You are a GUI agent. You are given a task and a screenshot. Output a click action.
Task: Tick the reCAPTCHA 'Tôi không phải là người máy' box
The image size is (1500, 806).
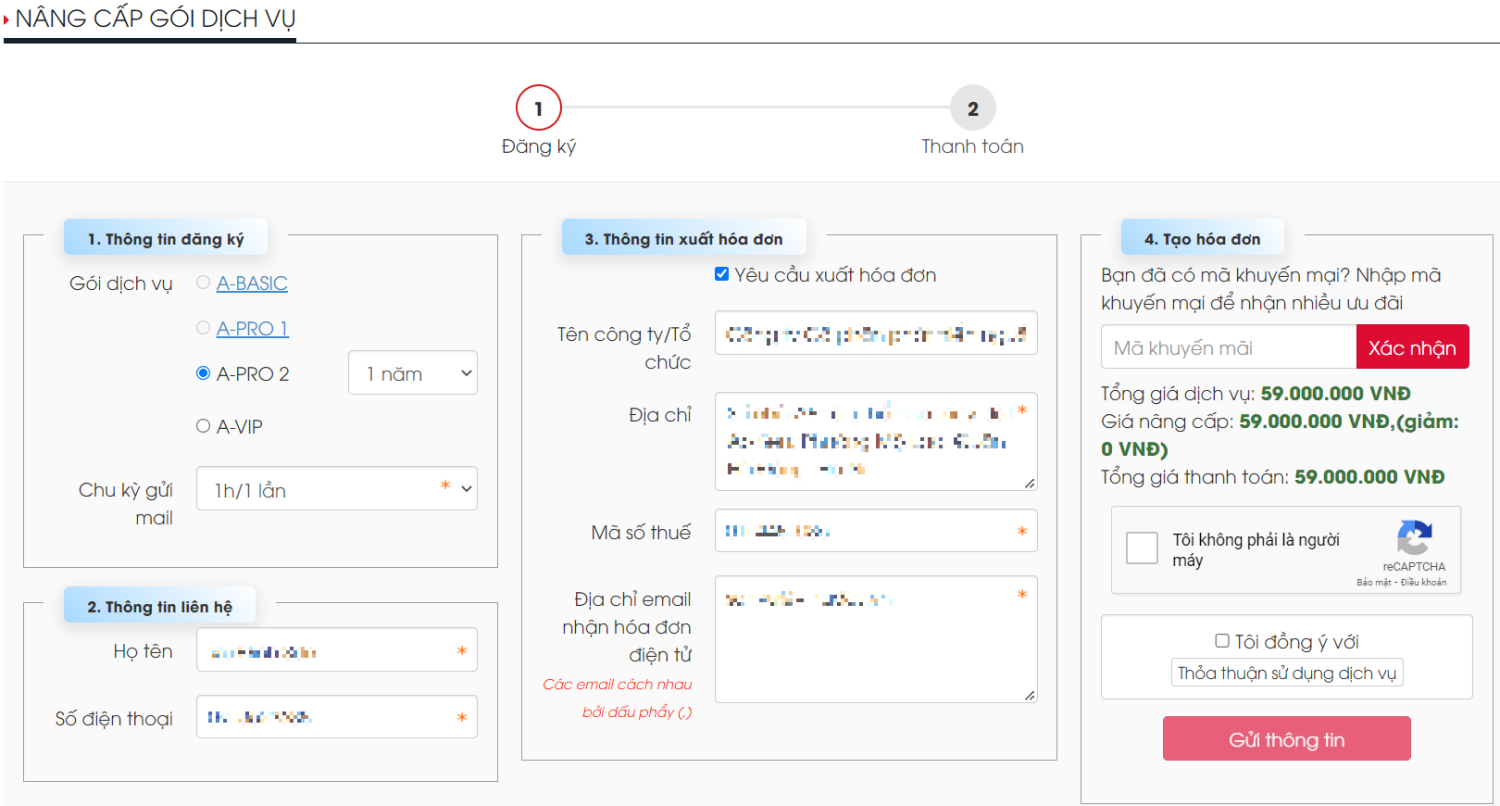[1142, 548]
